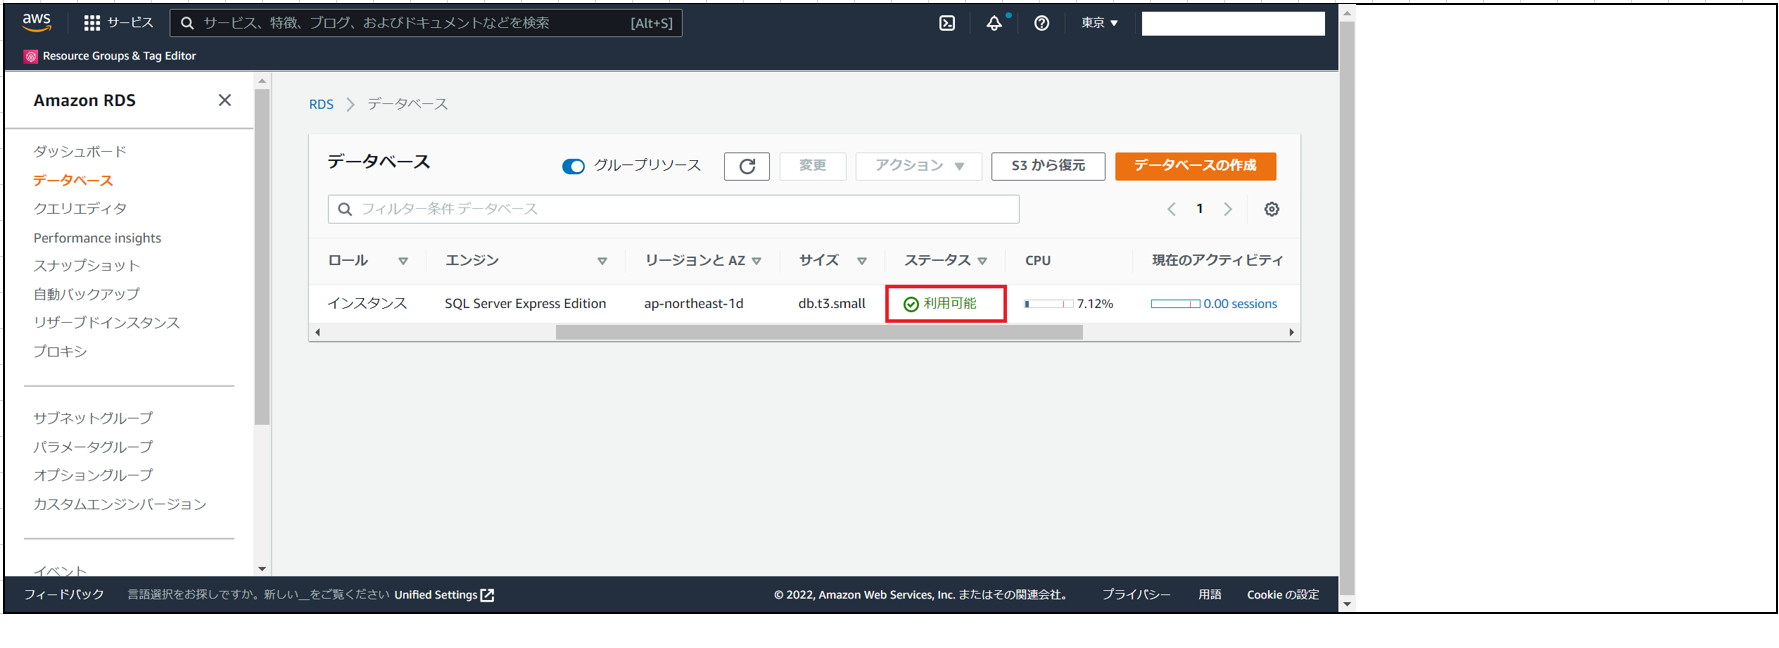
Task: Click the プライバシー footer link
Action: click(1136, 595)
